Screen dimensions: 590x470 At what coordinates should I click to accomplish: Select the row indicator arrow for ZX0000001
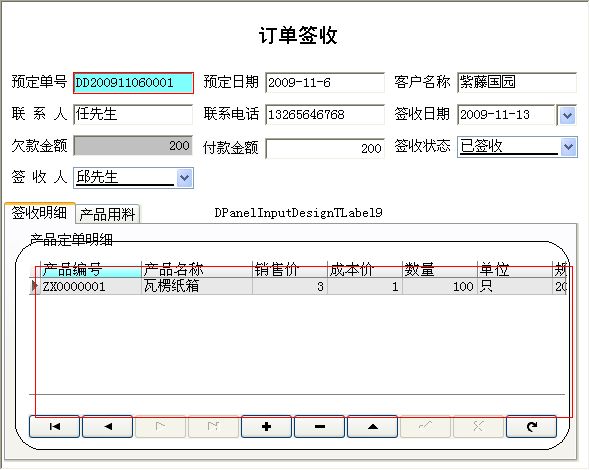point(35,286)
